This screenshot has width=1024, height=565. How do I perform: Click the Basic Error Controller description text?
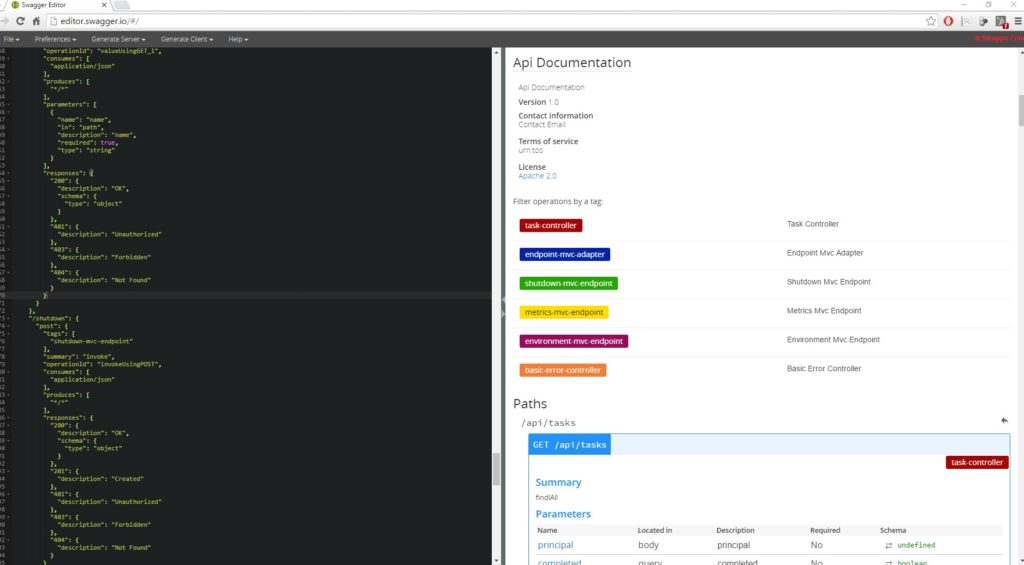click(x=824, y=369)
